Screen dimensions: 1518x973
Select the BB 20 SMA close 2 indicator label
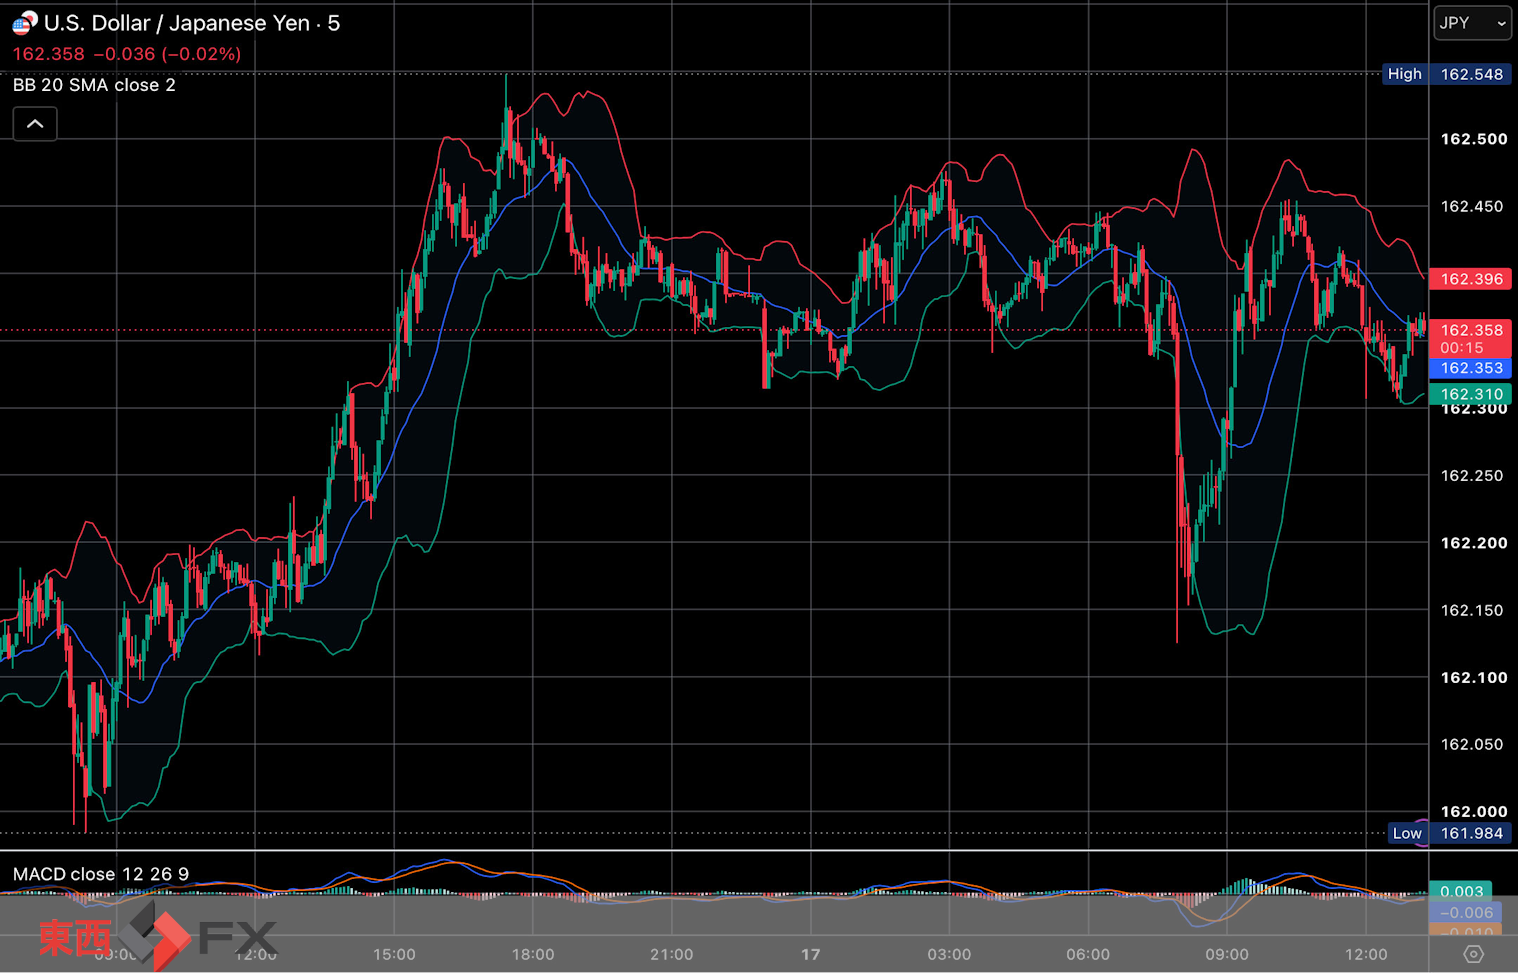click(94, 85)
